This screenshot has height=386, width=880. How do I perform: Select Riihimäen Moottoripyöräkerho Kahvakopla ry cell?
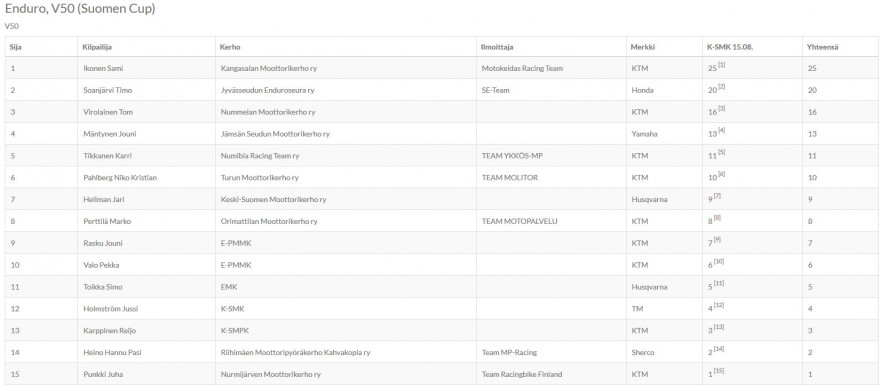(295, 352)
